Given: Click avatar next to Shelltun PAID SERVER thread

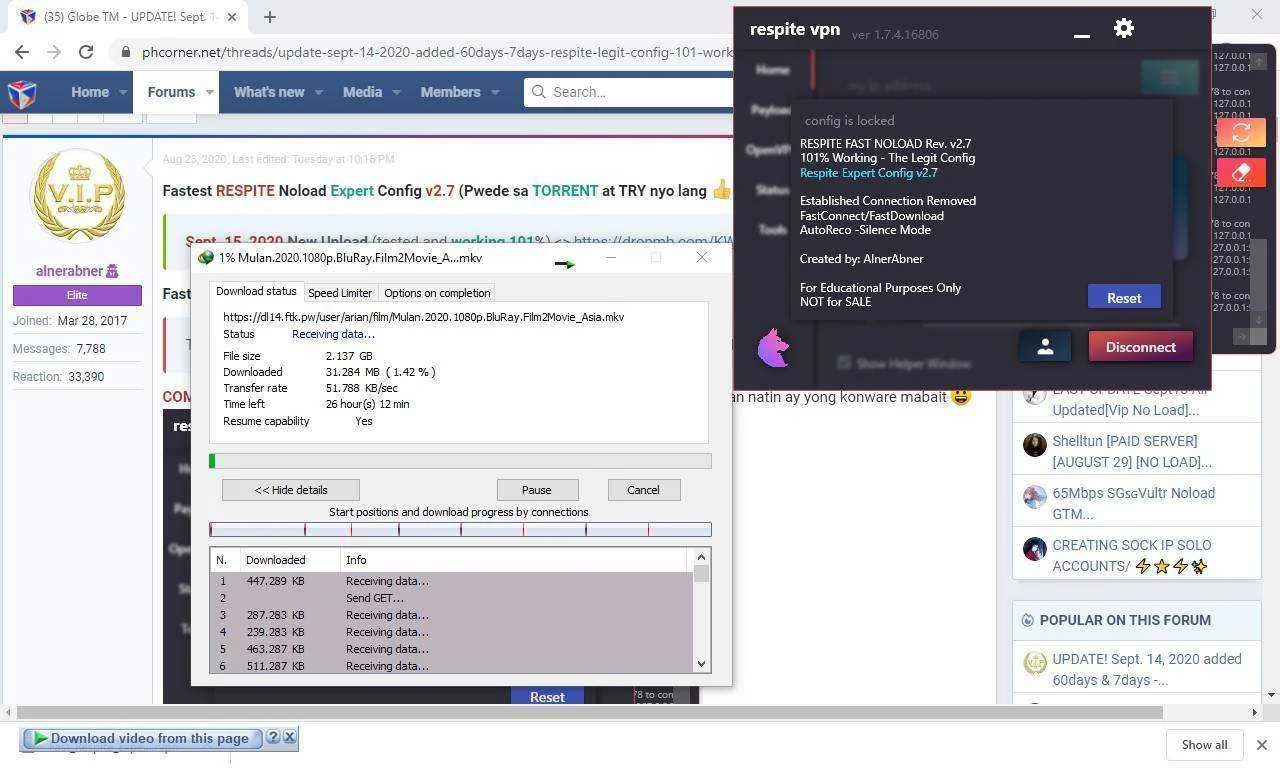Looking at the screenshot, I should pyautogui.click(x=1034, y=445).
